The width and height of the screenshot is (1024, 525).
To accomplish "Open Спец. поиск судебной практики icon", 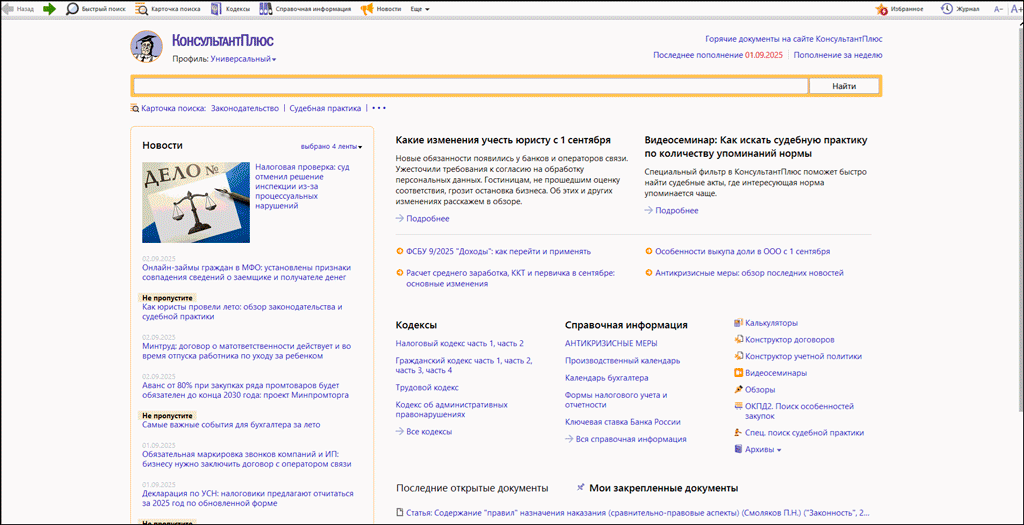I will click(739, 432).
